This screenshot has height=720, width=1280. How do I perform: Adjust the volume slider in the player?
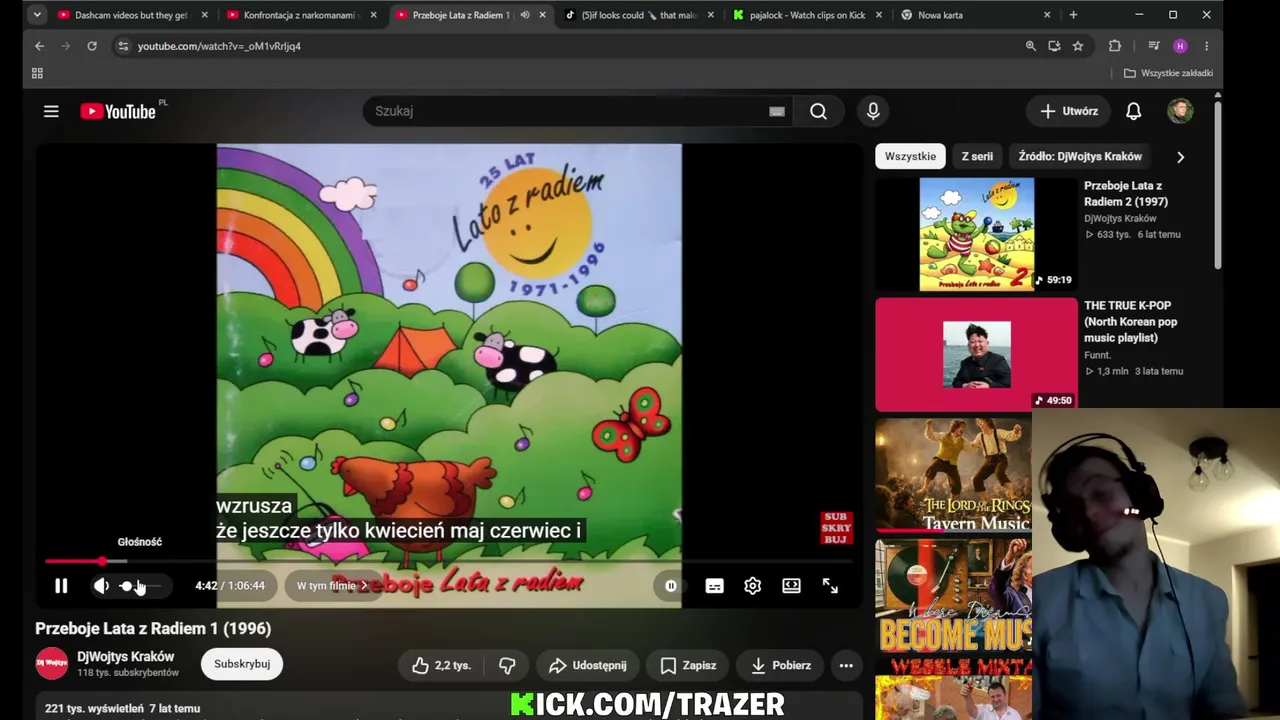(x=139, y=586)
